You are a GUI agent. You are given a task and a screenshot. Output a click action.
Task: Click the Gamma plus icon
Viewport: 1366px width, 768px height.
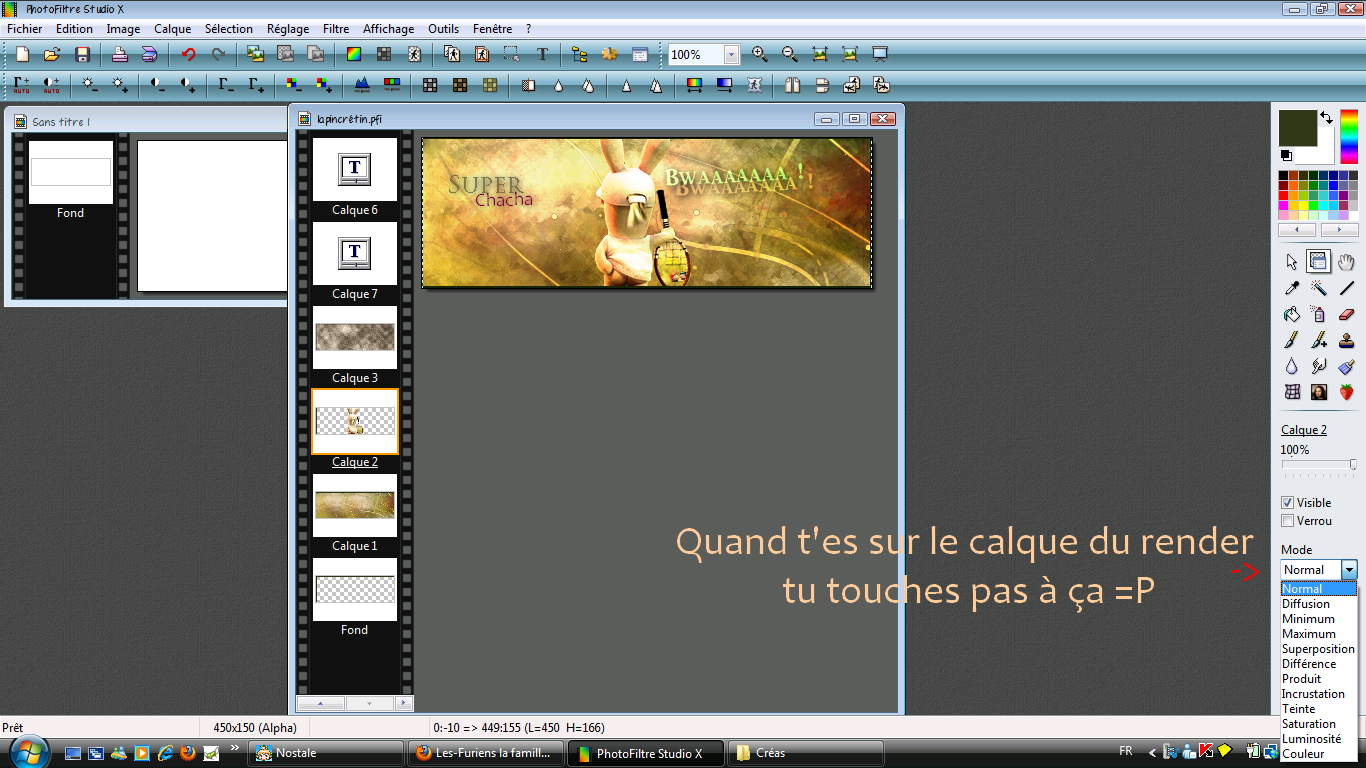tap(256, 85)
